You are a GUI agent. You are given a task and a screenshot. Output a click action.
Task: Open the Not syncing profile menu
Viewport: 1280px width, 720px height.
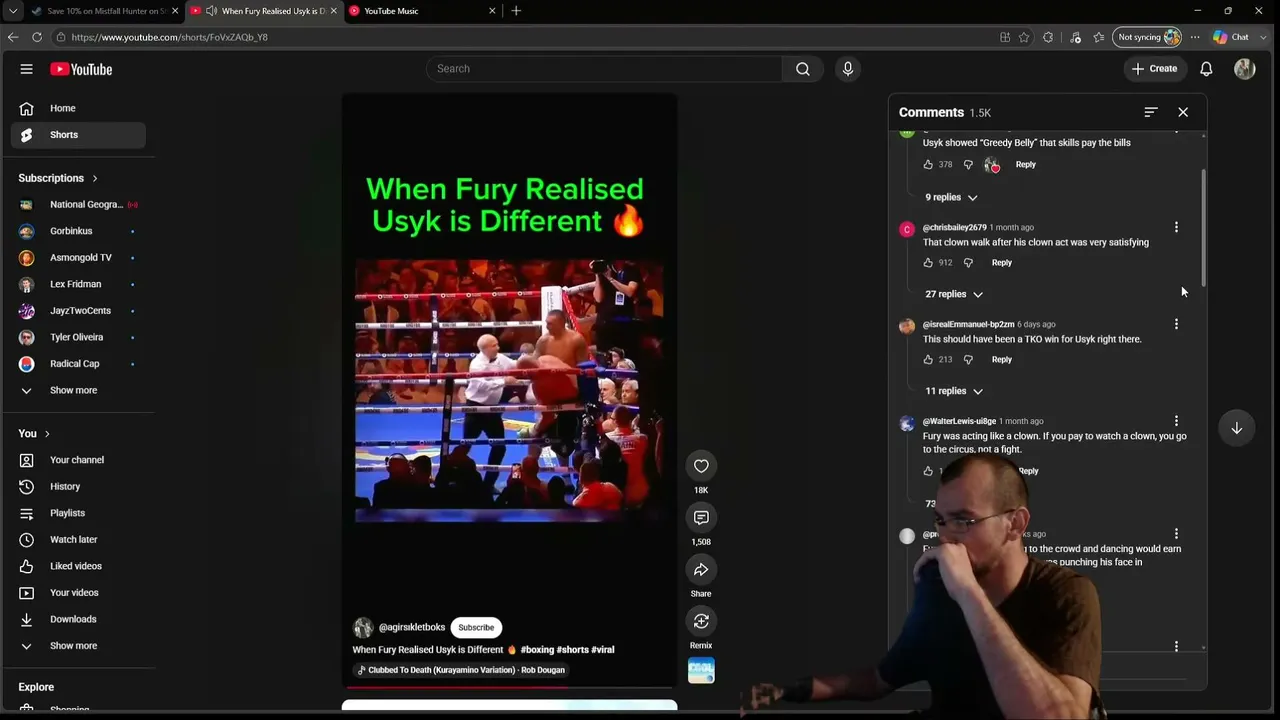1148,37
